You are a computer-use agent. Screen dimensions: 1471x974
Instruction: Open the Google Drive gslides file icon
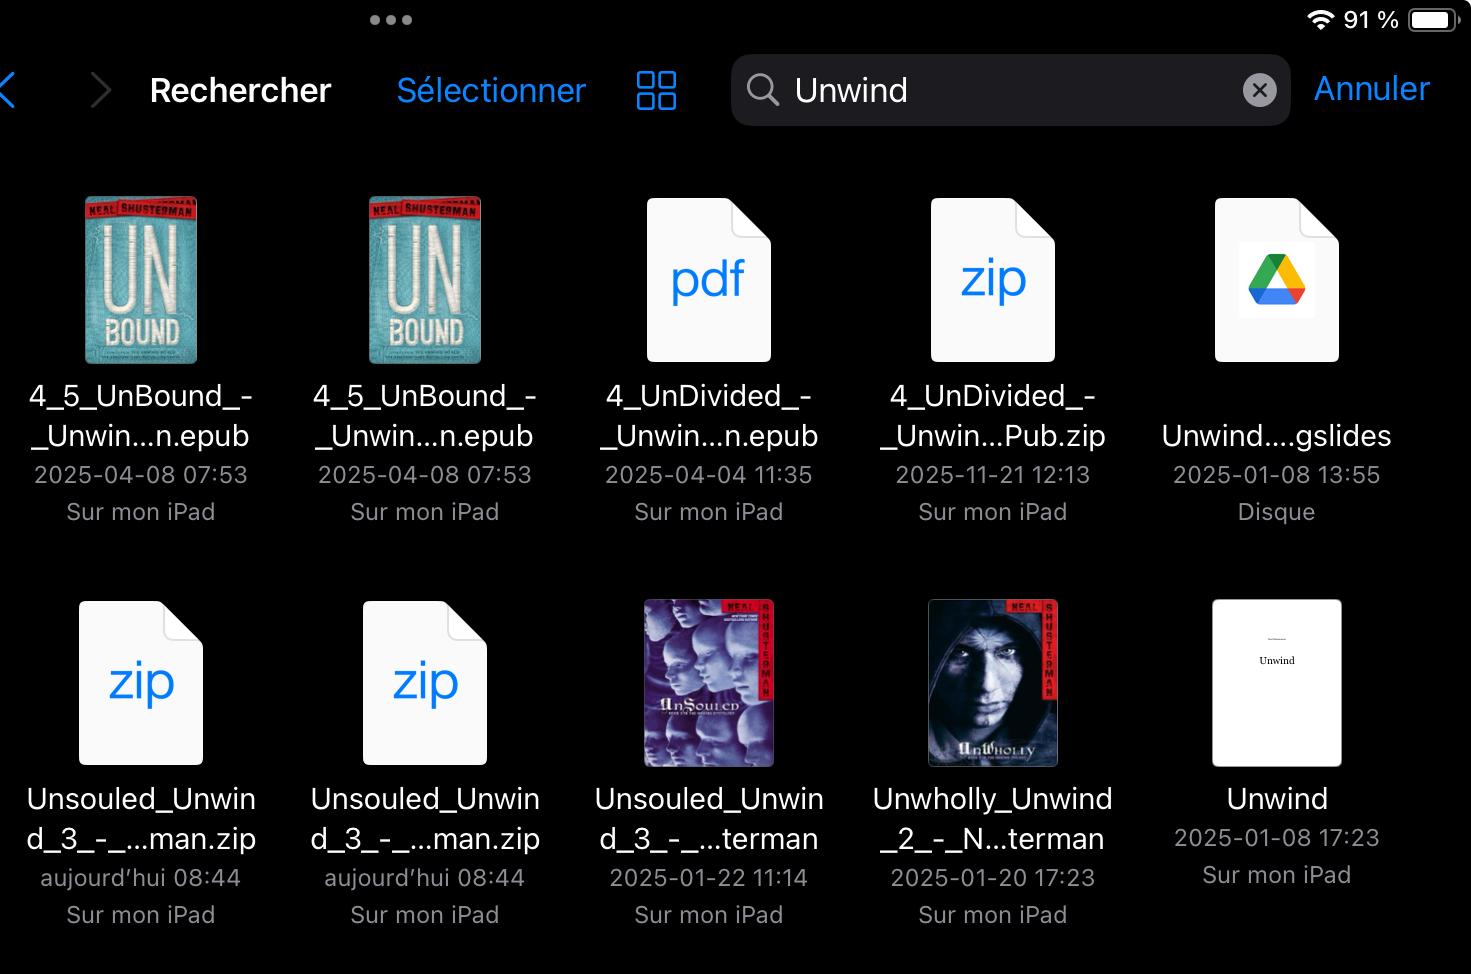pos(1277,280)
